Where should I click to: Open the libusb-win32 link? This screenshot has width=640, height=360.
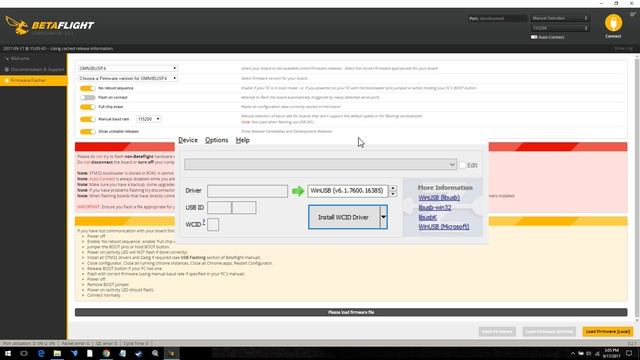435,207
